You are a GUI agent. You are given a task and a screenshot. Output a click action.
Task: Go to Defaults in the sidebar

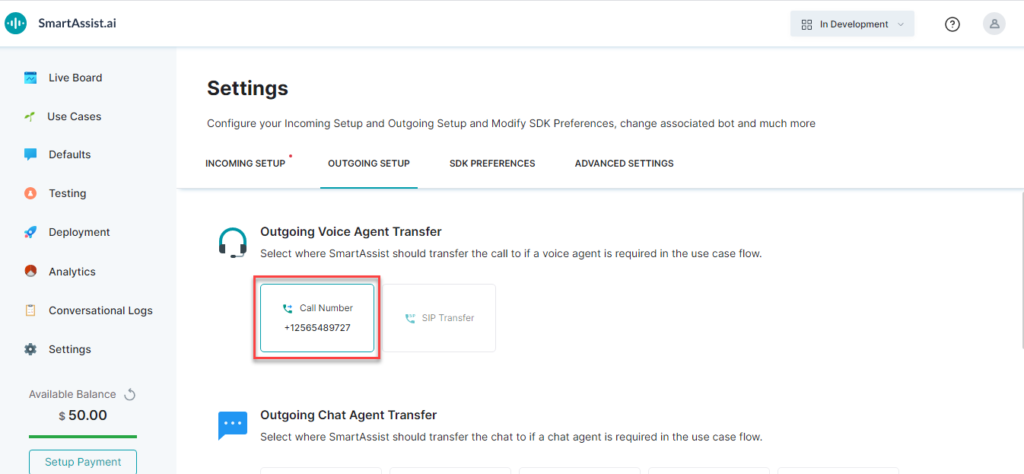pyautogui.click(x=69, y=155)
